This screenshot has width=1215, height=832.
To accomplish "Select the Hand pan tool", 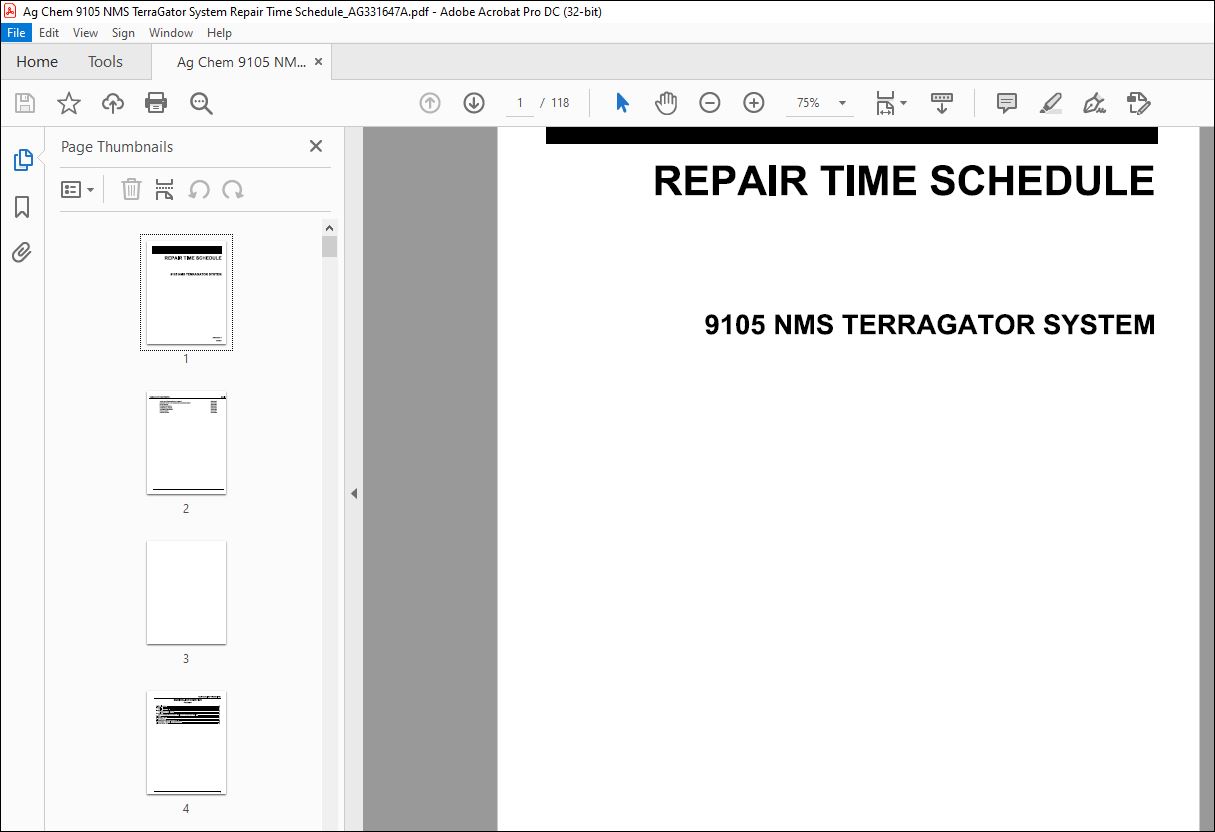I will (x=666, y=103).
